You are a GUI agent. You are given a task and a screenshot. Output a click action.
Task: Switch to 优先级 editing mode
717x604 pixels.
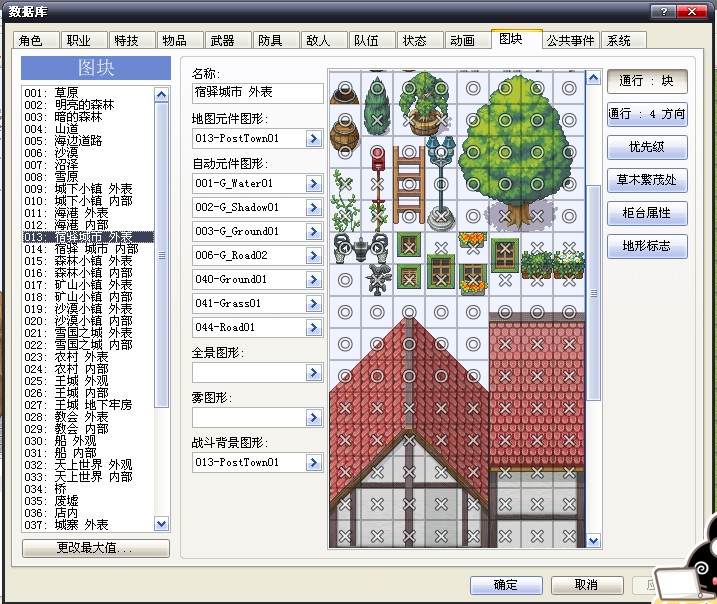pos(647,147)
